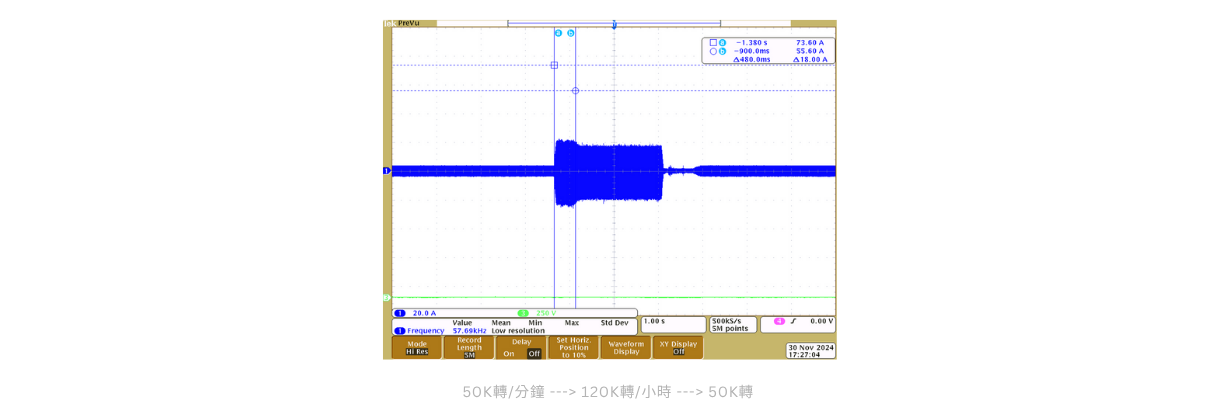Click the 1.00 s timebase readout
Image resolution: width=1220 pixels, height=400 pixels.
pyautogui.click(x=673, y=325)
